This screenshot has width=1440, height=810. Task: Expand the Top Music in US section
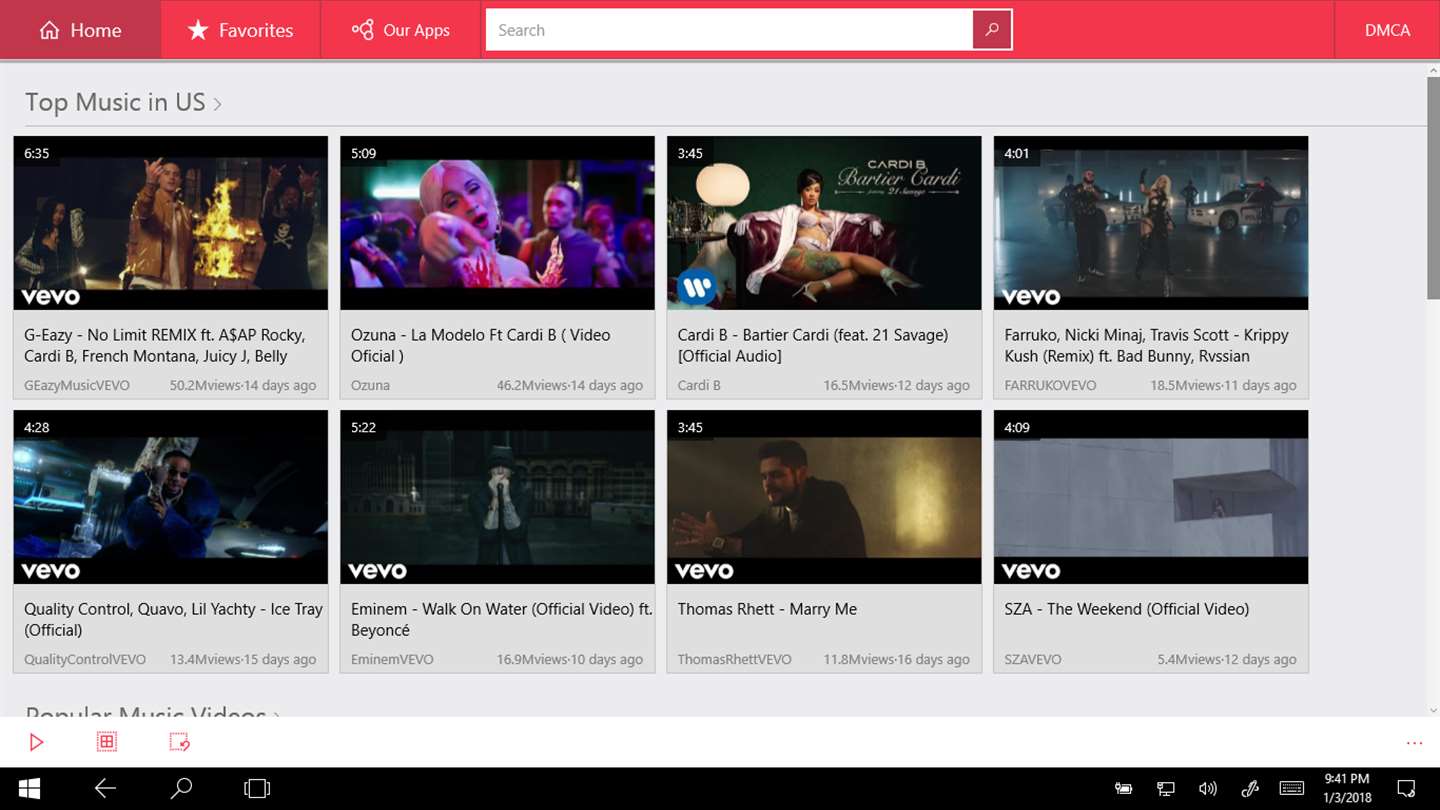[x=123, y=102]
